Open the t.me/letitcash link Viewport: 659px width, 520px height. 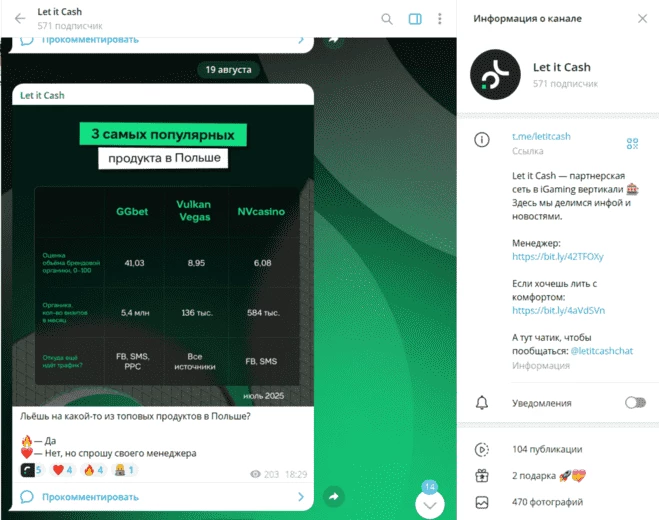point(541,136)
